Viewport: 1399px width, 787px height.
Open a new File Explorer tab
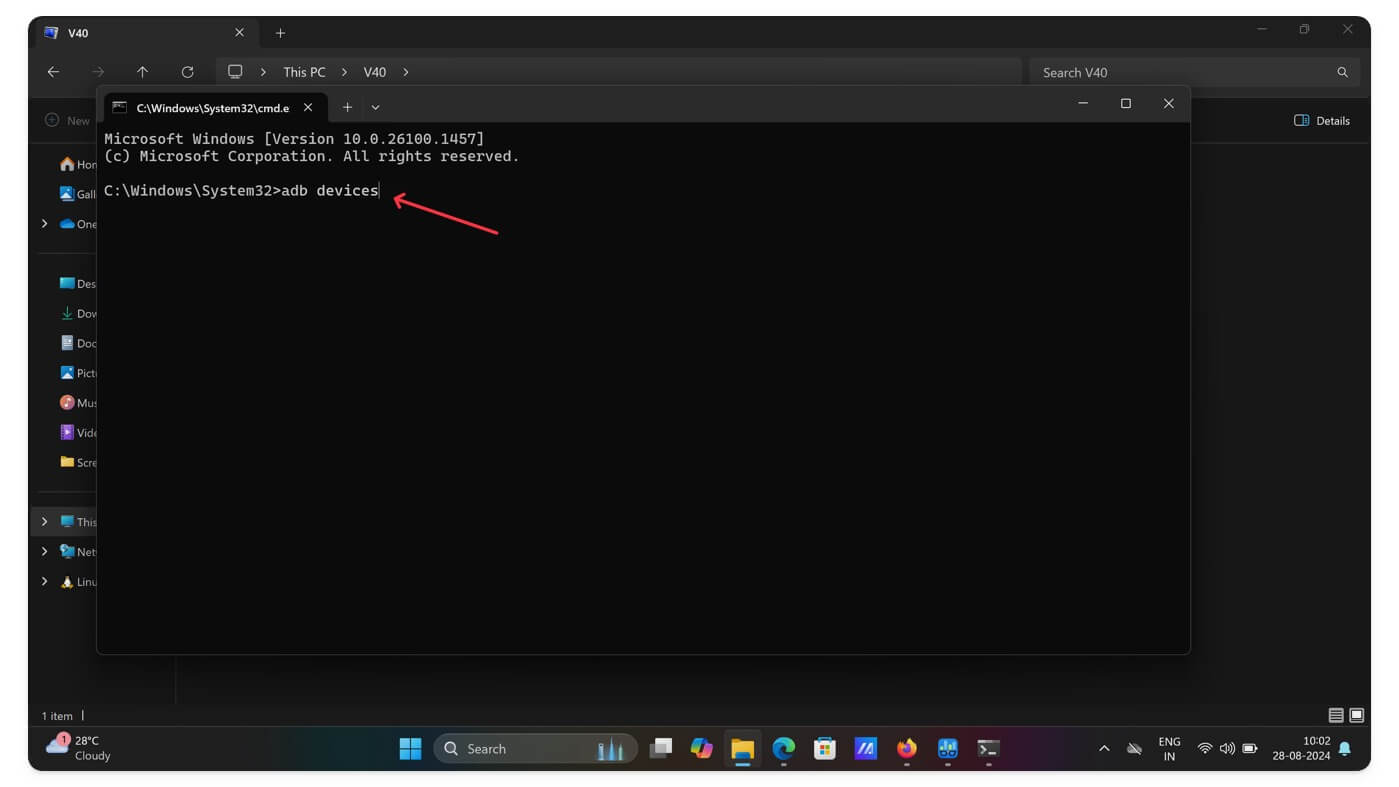[280, 33]
